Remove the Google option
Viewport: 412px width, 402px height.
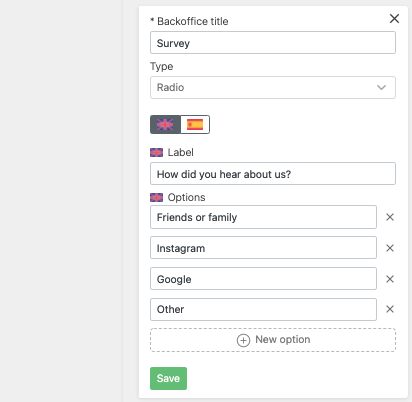click(390, 279)
